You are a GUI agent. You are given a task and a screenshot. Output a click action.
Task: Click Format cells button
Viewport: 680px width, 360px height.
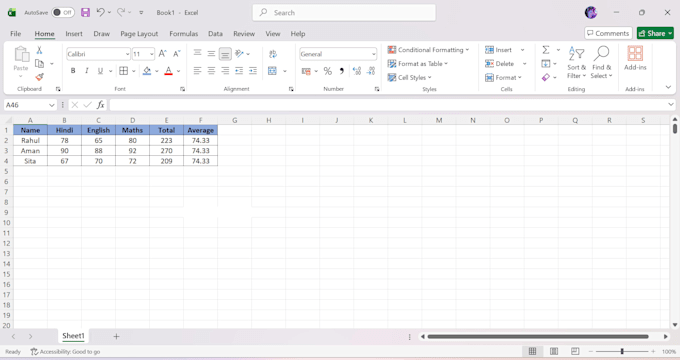(503, 78)
